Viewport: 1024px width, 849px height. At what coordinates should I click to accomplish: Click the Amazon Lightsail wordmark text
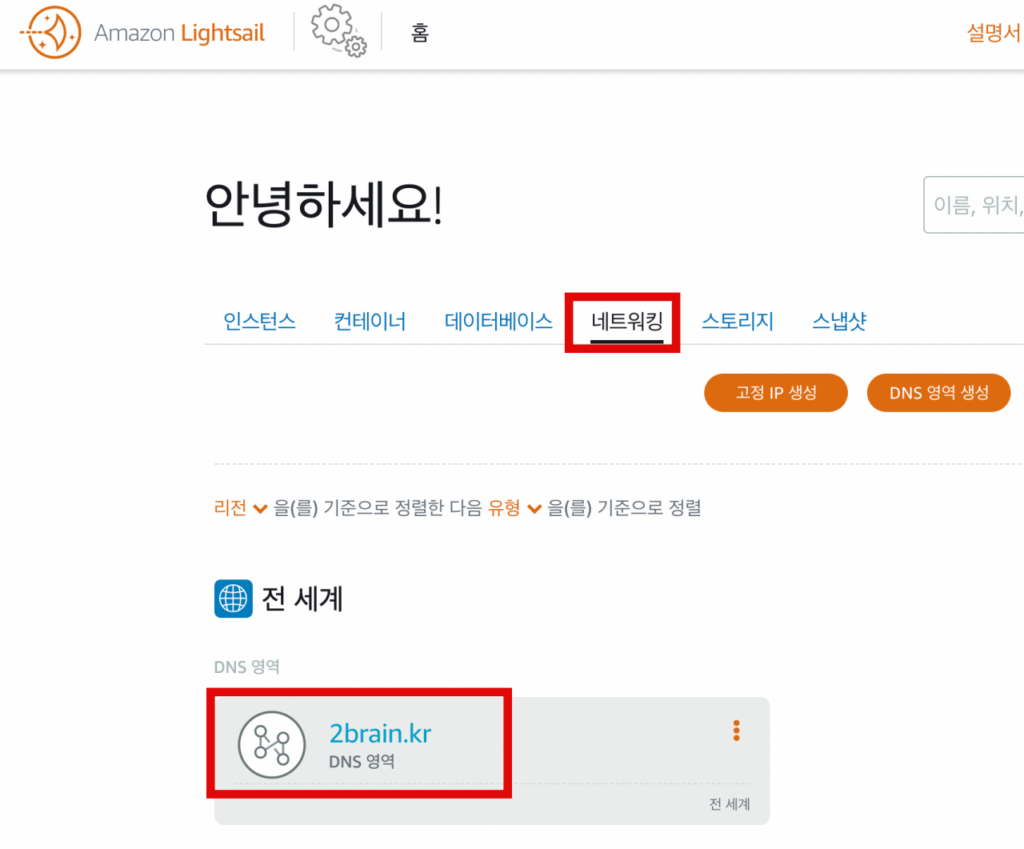tap(180, 33)
